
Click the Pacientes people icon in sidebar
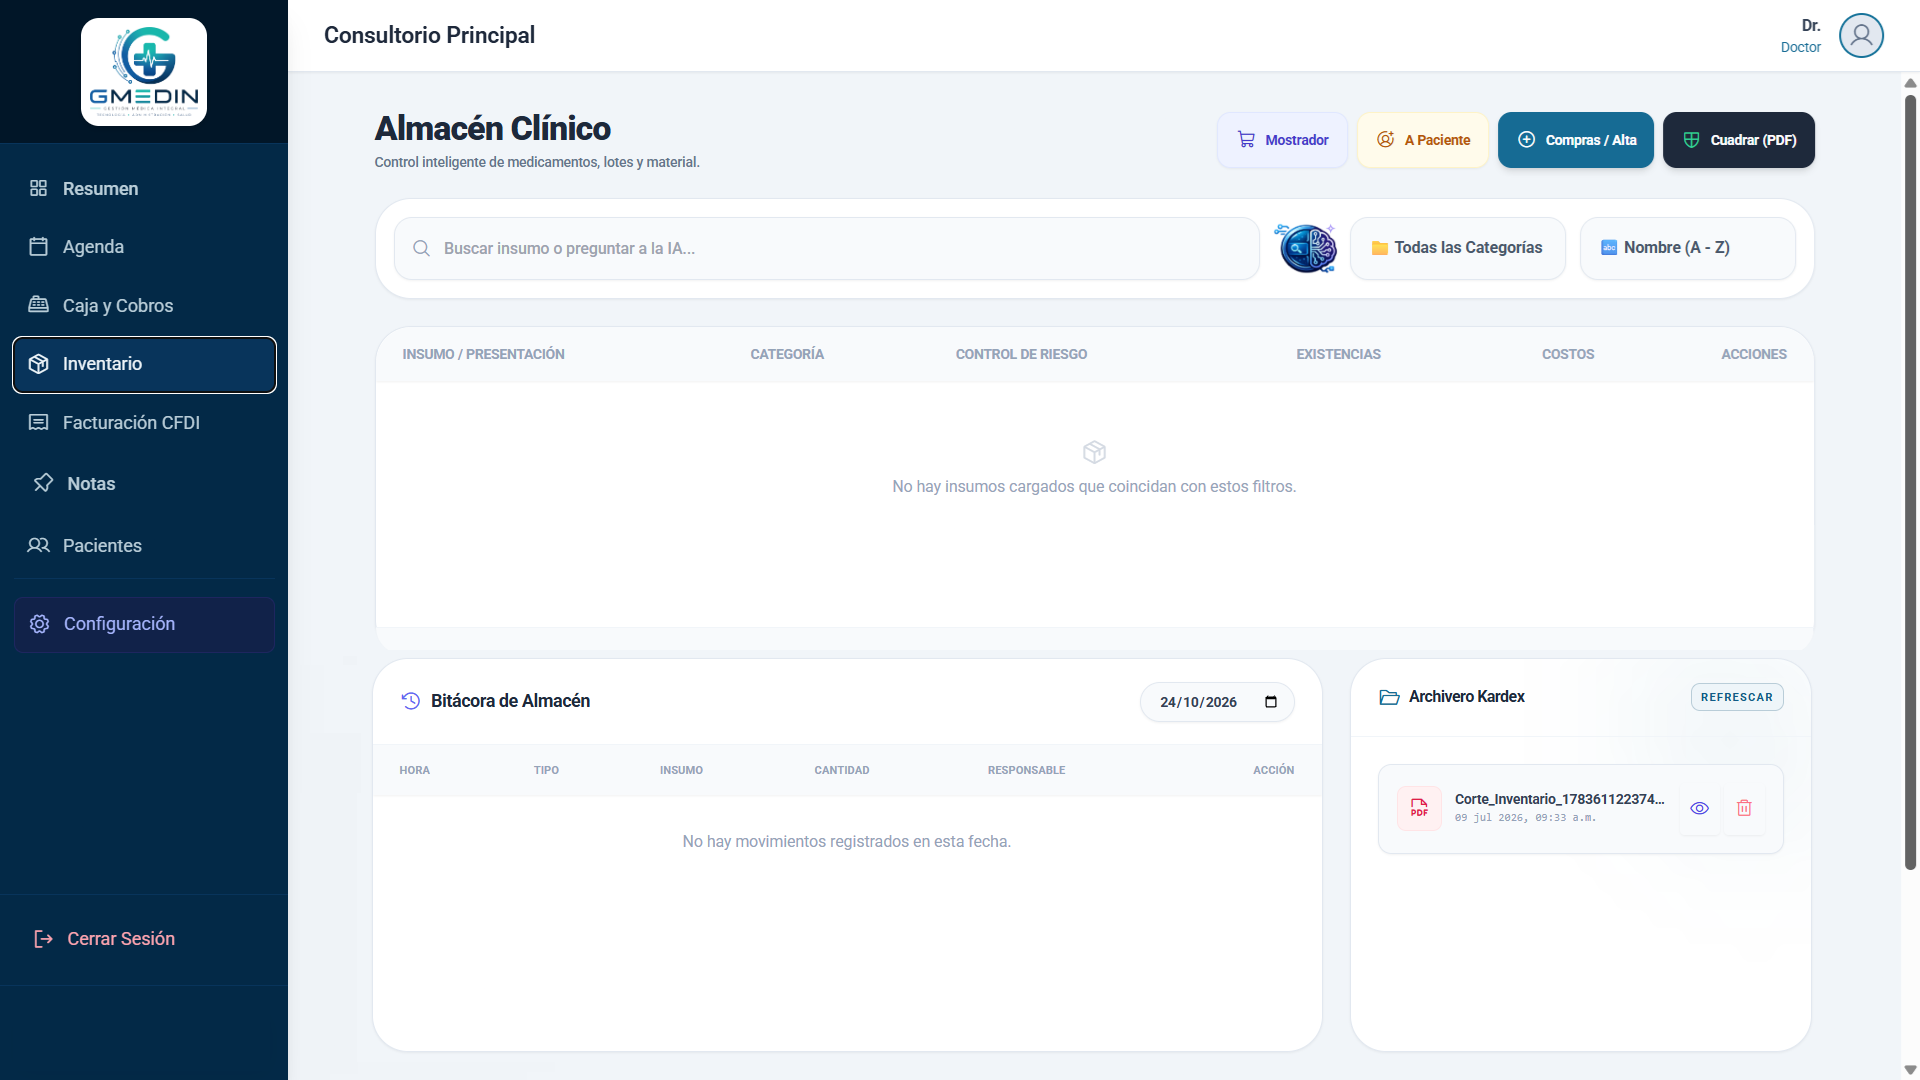[38, 545]
